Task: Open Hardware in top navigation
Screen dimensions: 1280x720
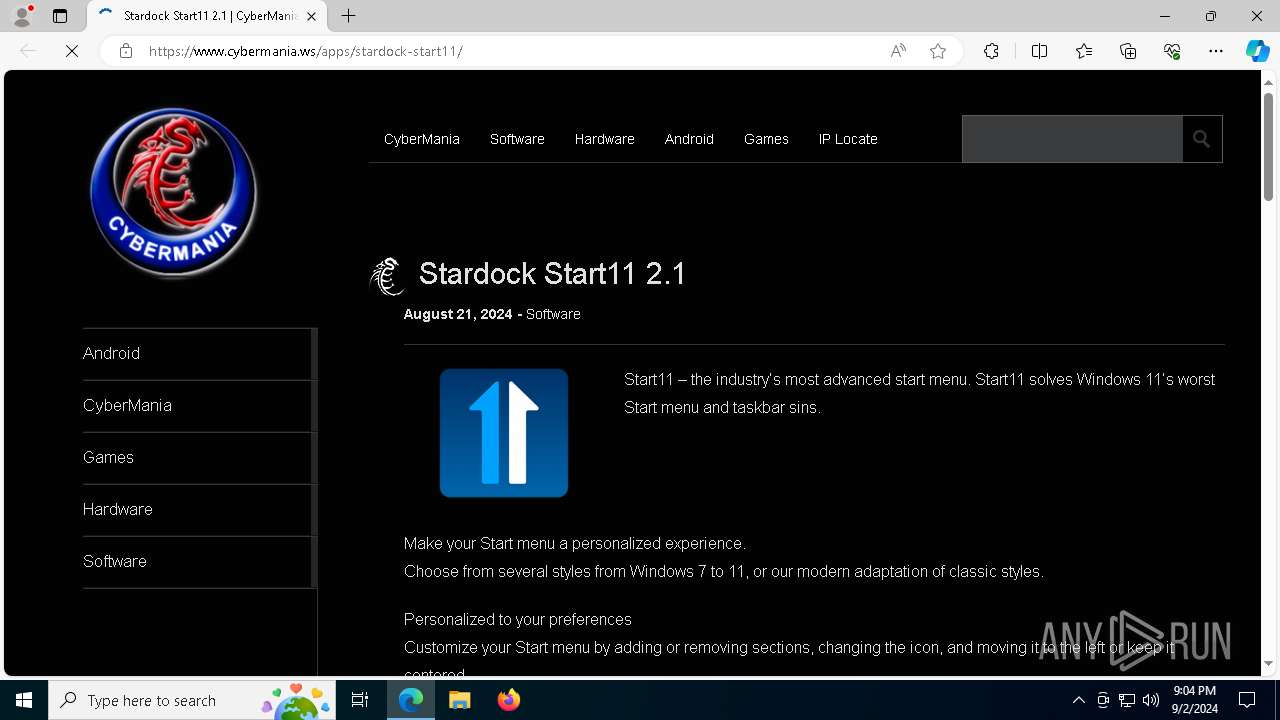Action: (x=605, y=139)
